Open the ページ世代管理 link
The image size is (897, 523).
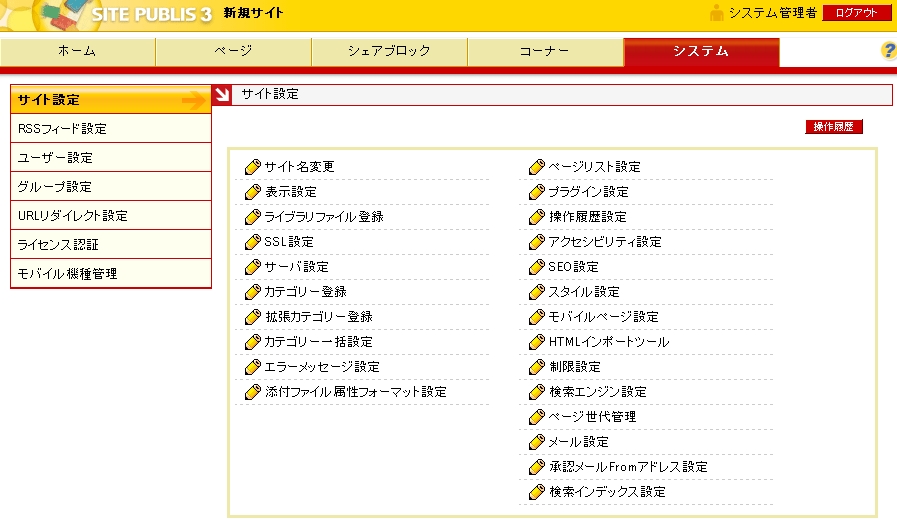tap(592, 417)
